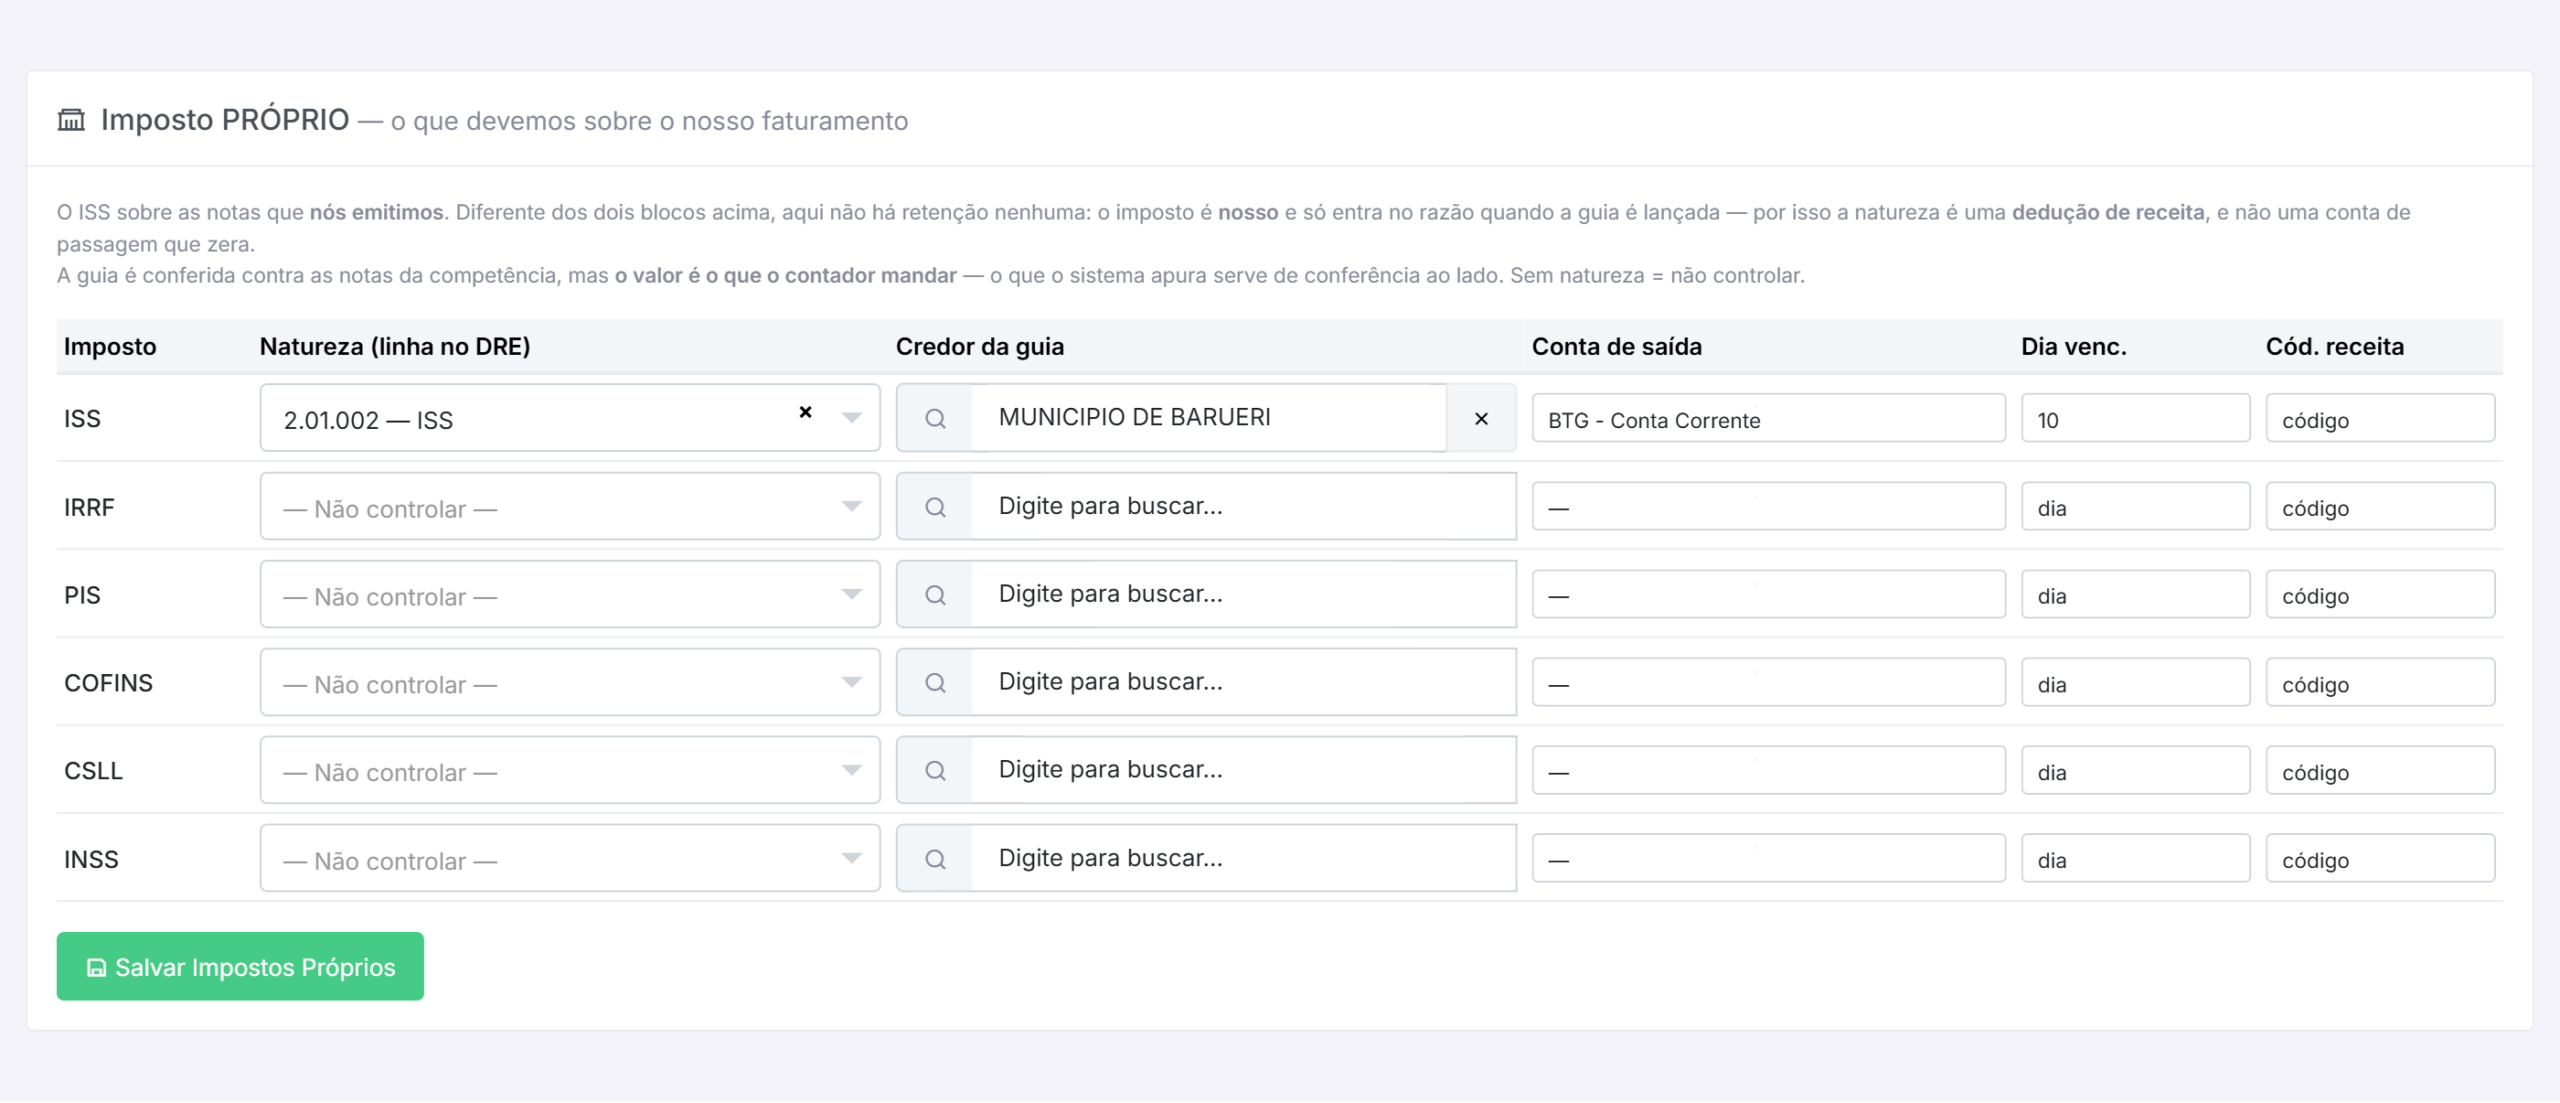Image resolution: width=2560 pixels, height=1103 pixels.
Task: Focus the IRRF código receita field
Action: [x=2380, y=507]
